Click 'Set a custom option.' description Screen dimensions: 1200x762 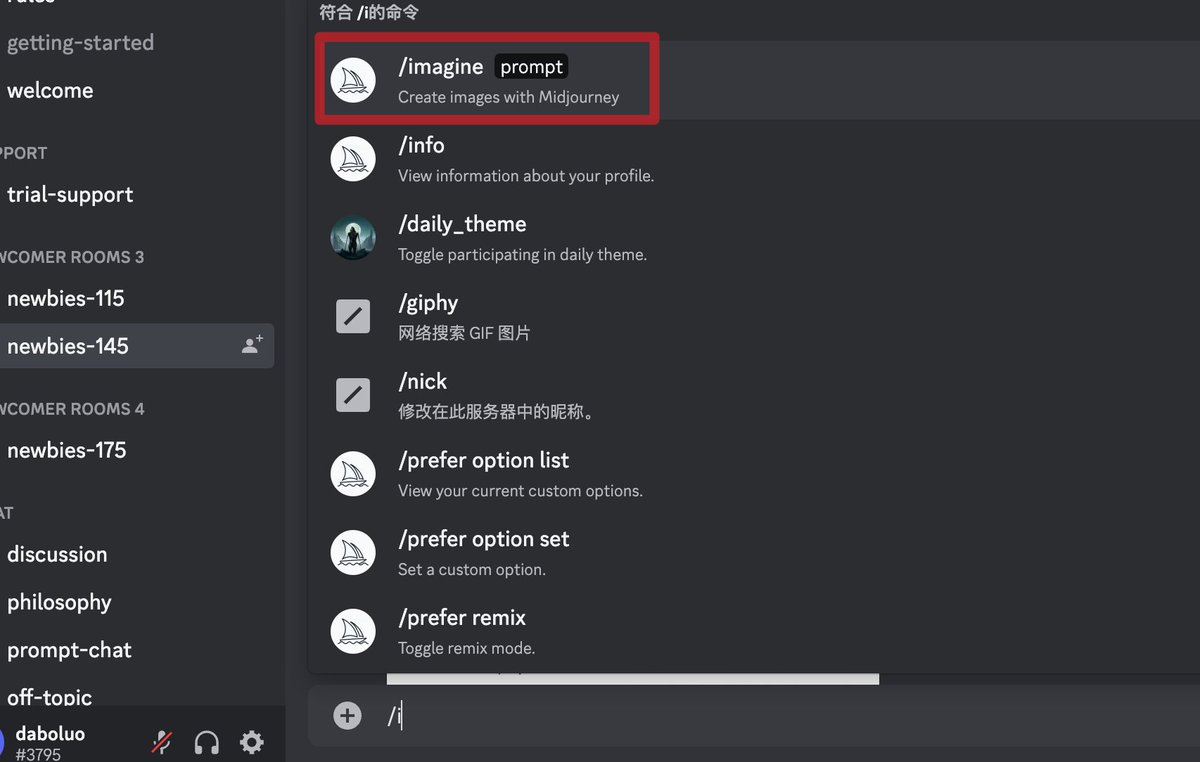(x=472, y=570)
